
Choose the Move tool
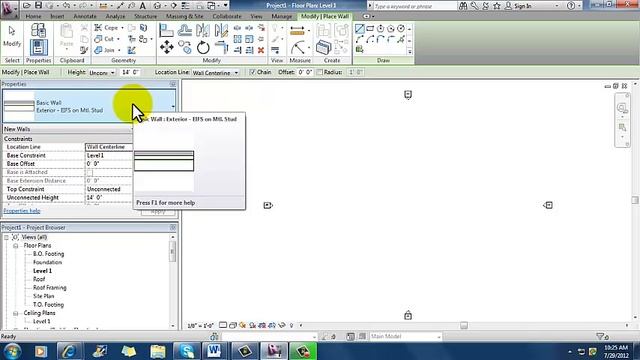click(x=167, y=47)
